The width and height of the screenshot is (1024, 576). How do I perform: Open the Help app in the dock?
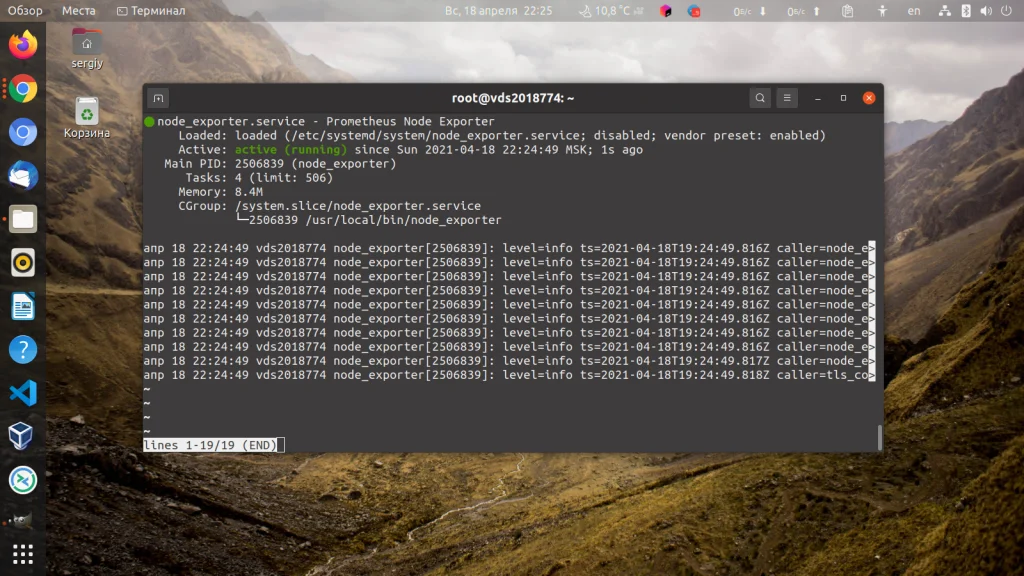(x=23, y=350)
